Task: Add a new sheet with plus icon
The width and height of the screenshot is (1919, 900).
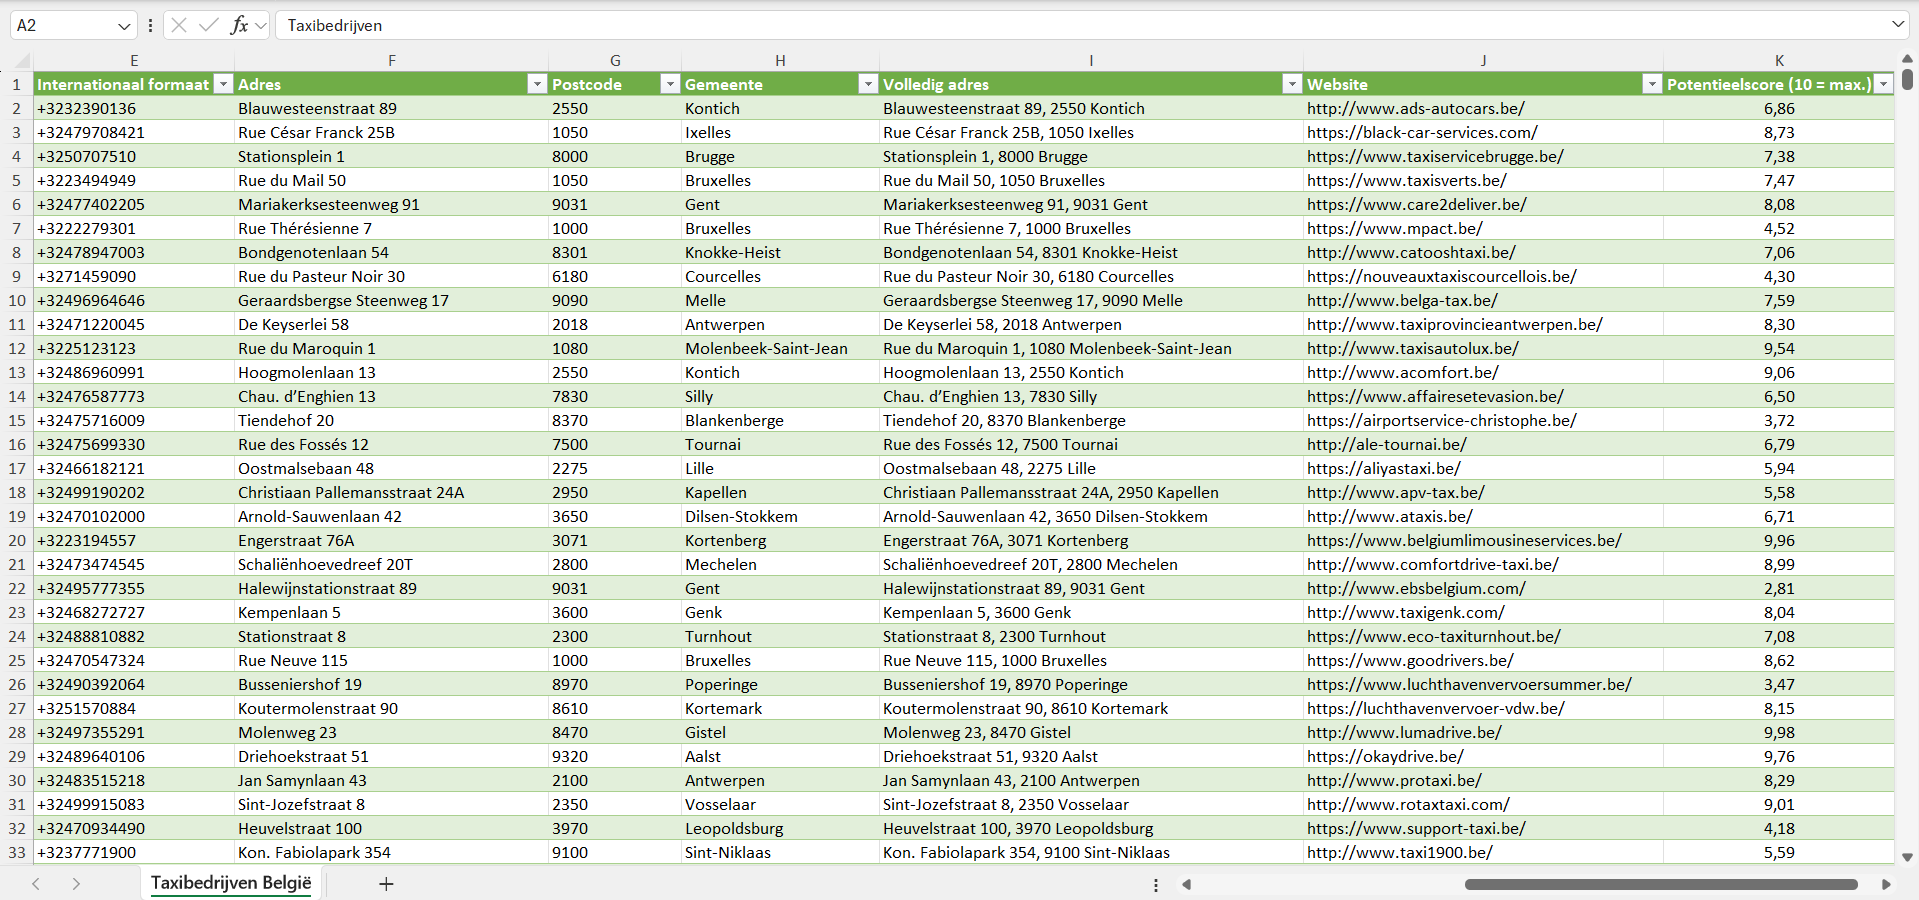Action: (386, 884)
